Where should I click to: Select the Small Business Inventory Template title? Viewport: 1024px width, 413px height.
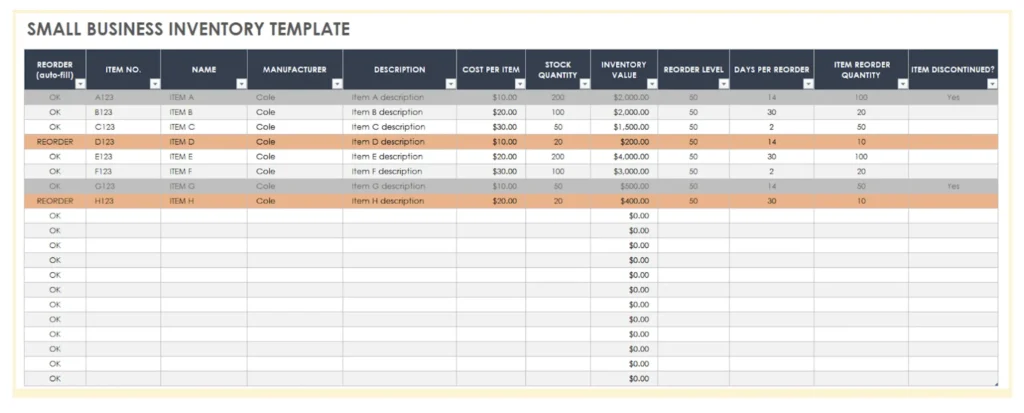(x=189, y=29)
